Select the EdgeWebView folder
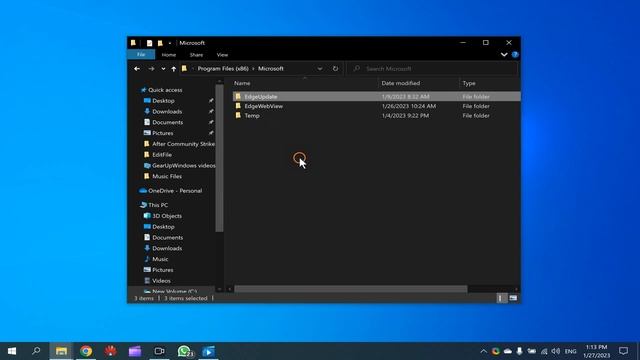This screenshot has height=360, width=640. pyautogui.click(x=376, y=106)
